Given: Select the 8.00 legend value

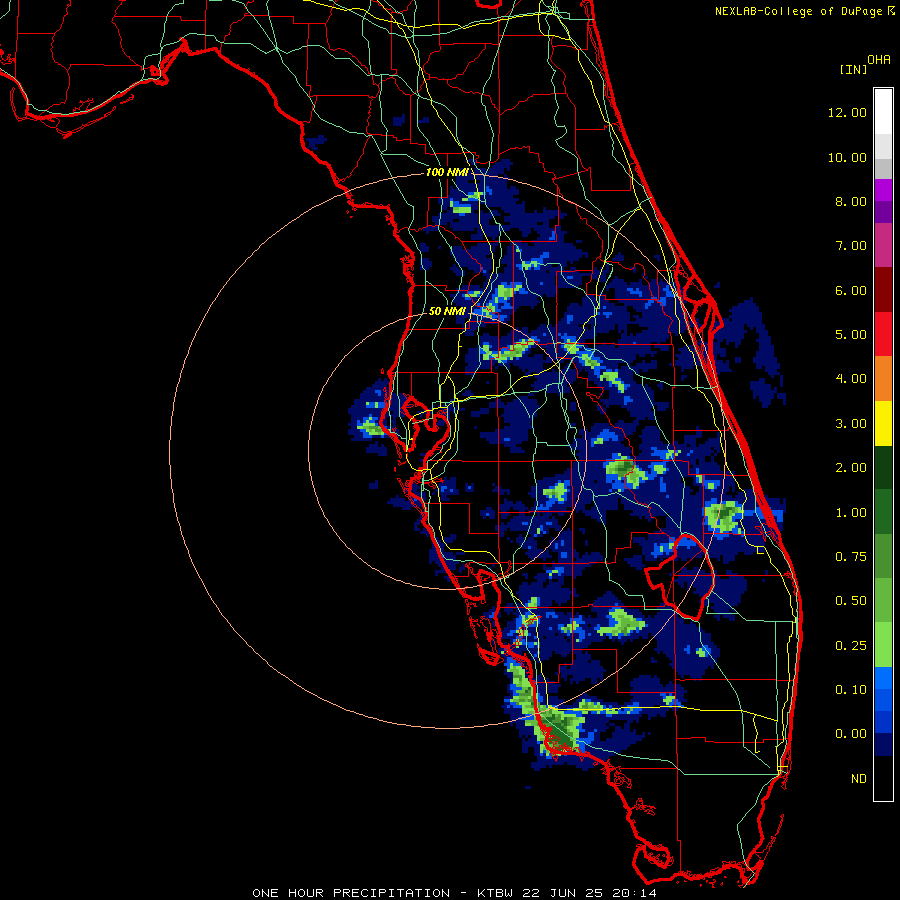Looking at the screenshot, I should tap(851, 201).
